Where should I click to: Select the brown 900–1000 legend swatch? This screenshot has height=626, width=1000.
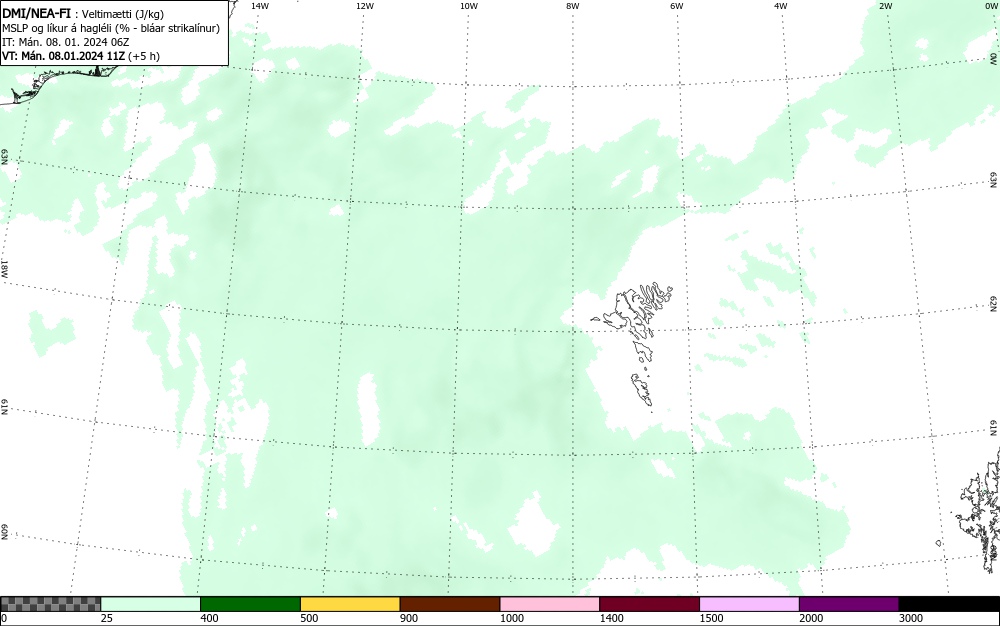click(450, 604)
